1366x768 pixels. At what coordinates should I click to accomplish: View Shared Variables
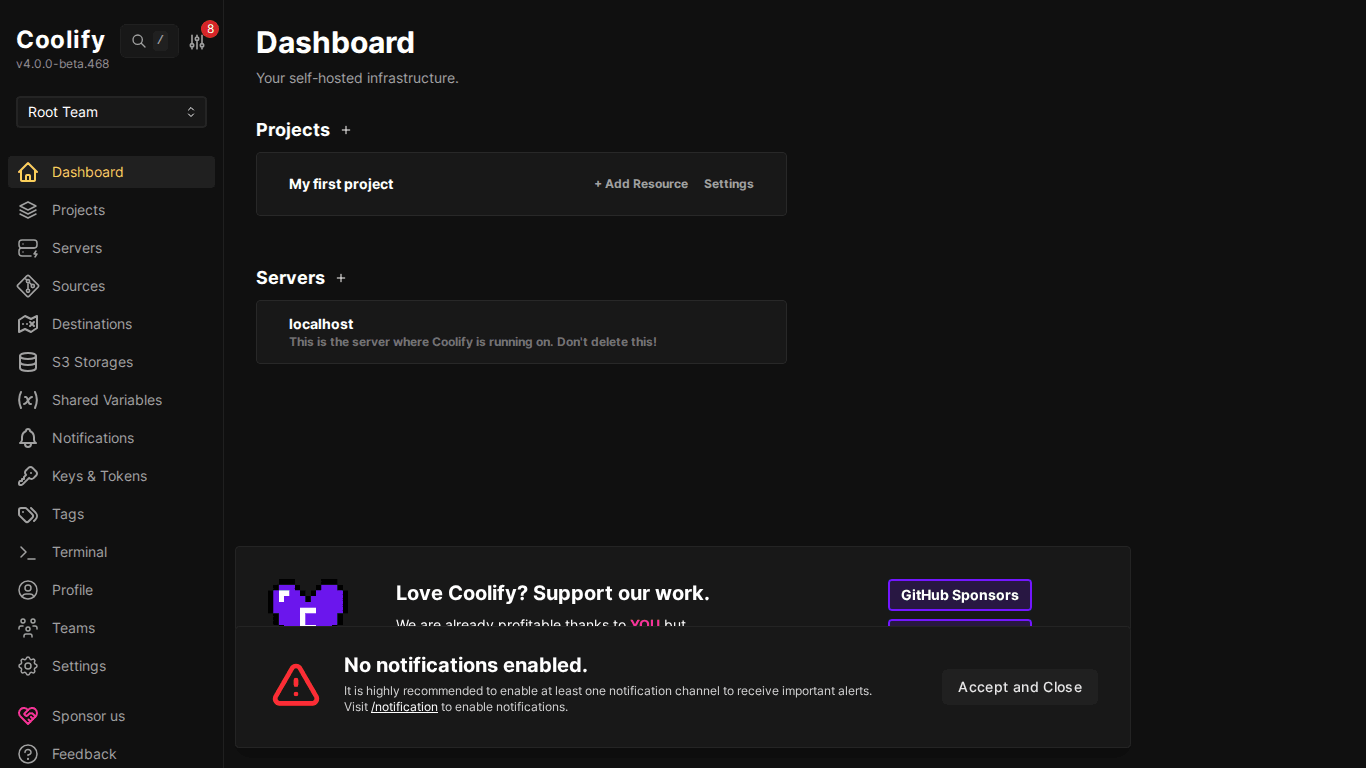pos(107,400)
